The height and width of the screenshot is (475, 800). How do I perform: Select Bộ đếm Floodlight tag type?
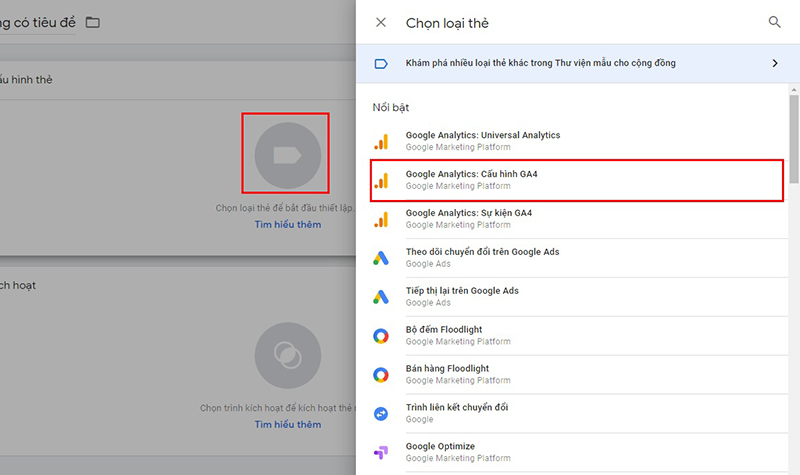tap(580, 335)
